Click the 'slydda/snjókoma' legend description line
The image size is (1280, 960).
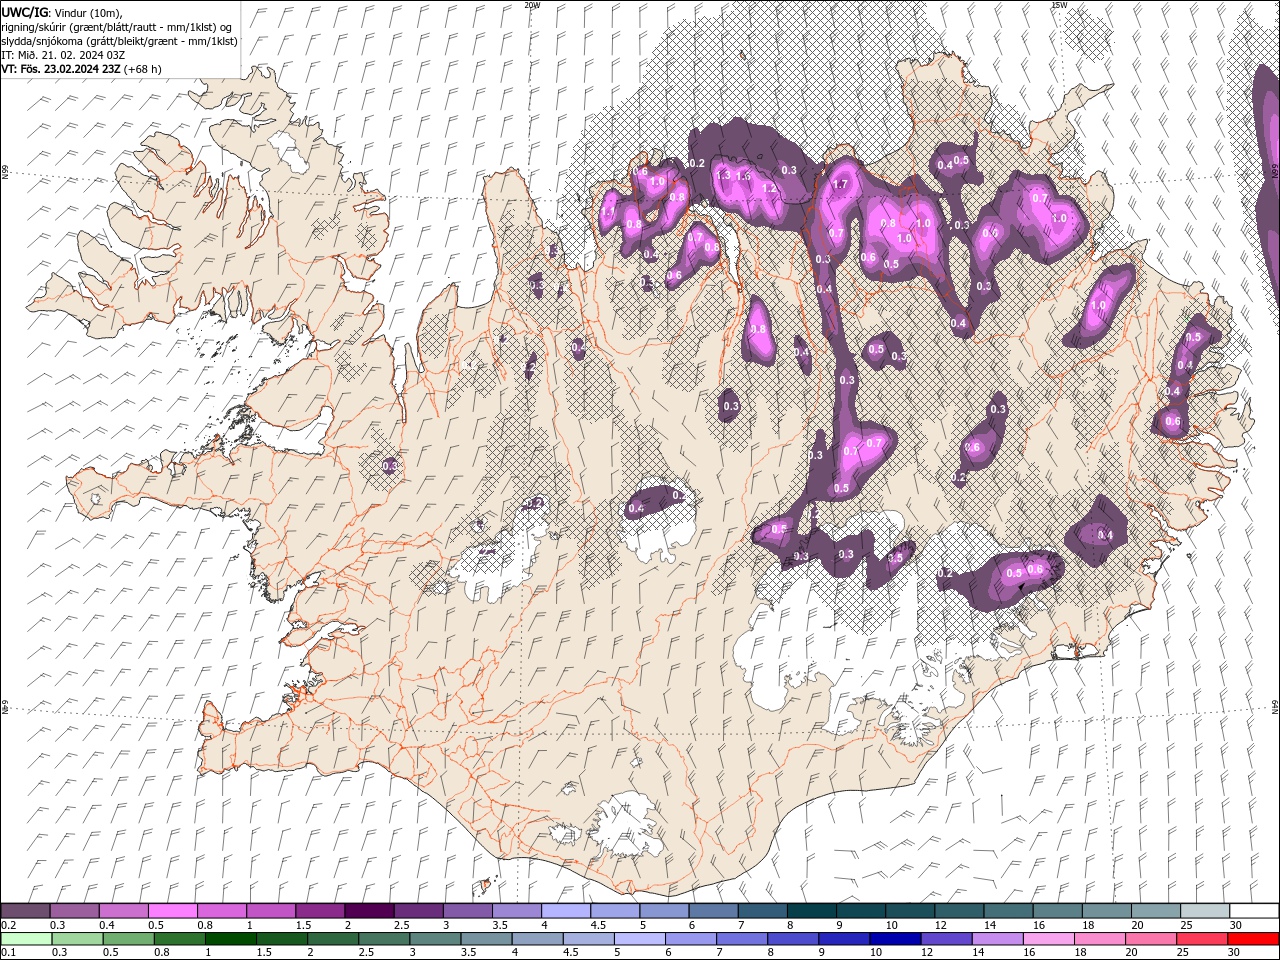pos(120,41)
